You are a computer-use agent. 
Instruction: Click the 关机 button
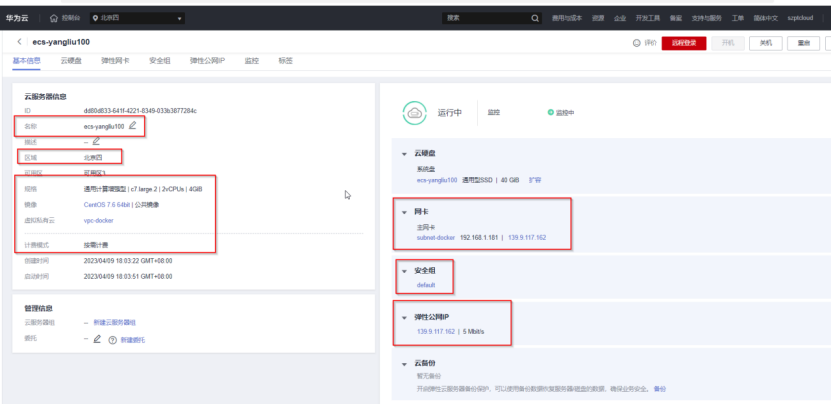pos(766,43)
